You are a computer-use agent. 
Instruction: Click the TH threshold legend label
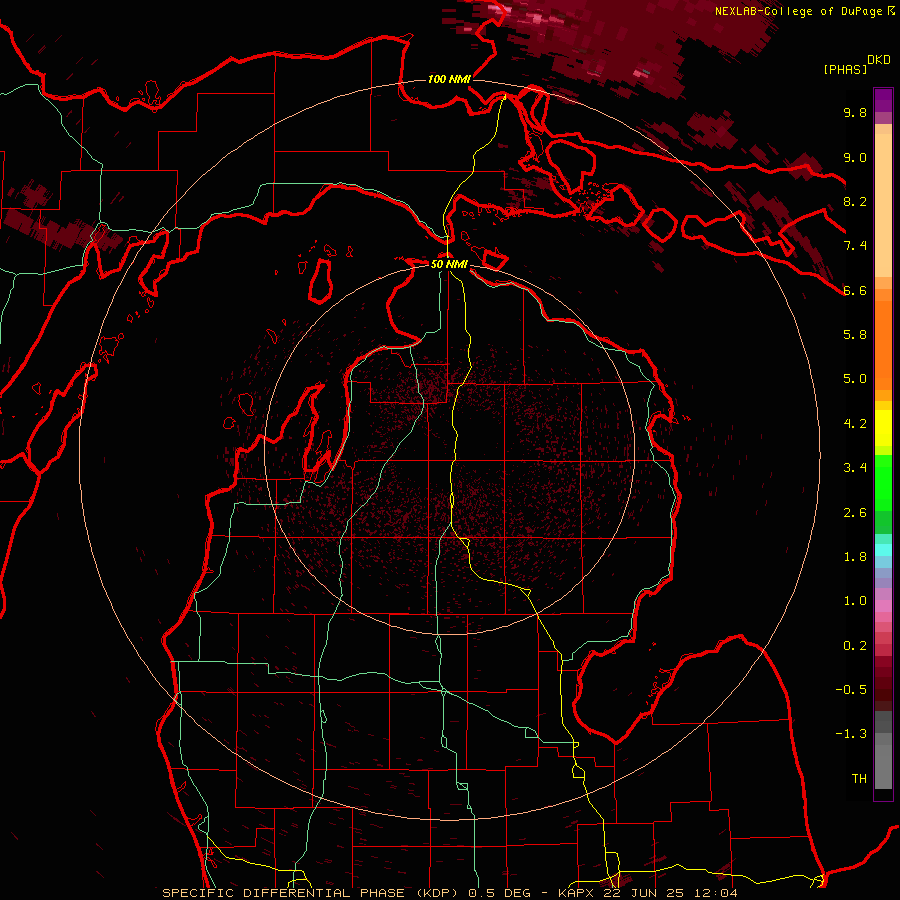tap(859, 779)
